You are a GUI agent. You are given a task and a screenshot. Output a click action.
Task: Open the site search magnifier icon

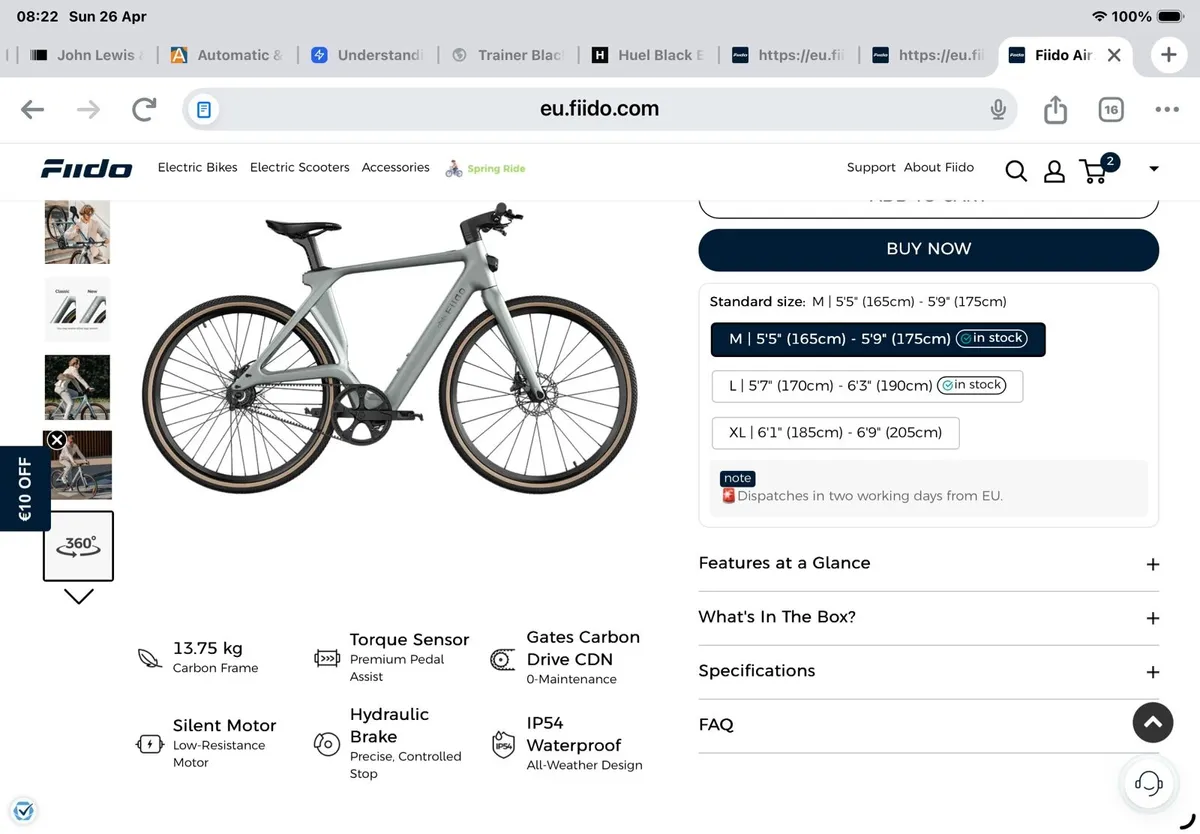pos(1015,171)
